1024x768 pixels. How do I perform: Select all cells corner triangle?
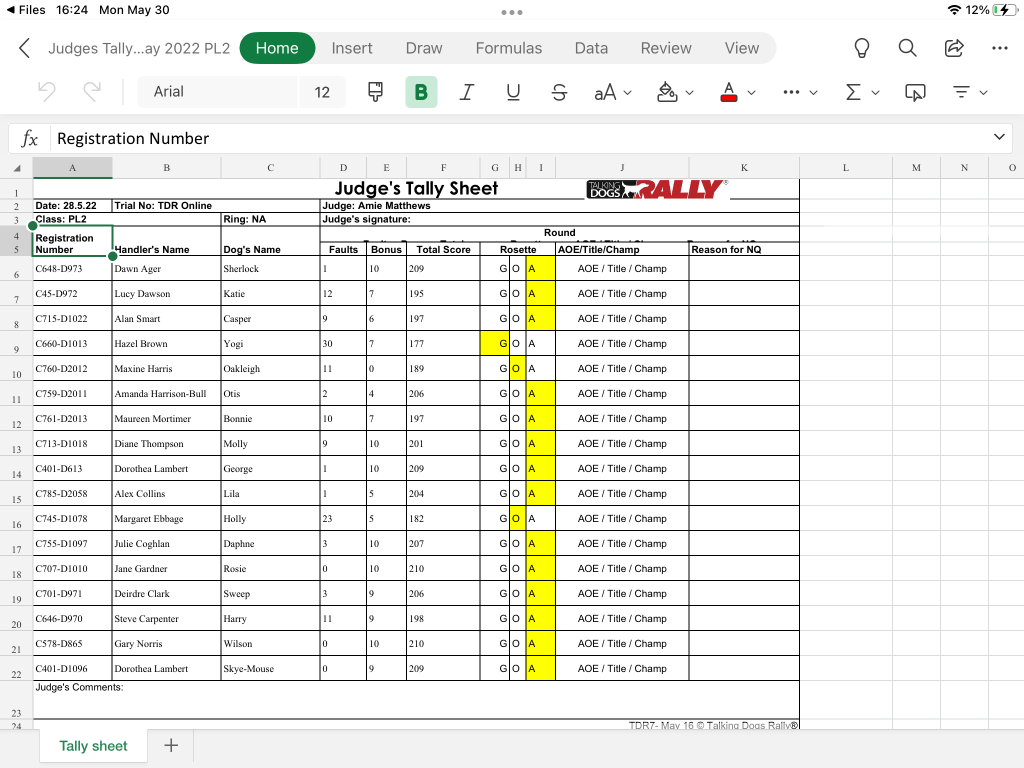(17, 168)
